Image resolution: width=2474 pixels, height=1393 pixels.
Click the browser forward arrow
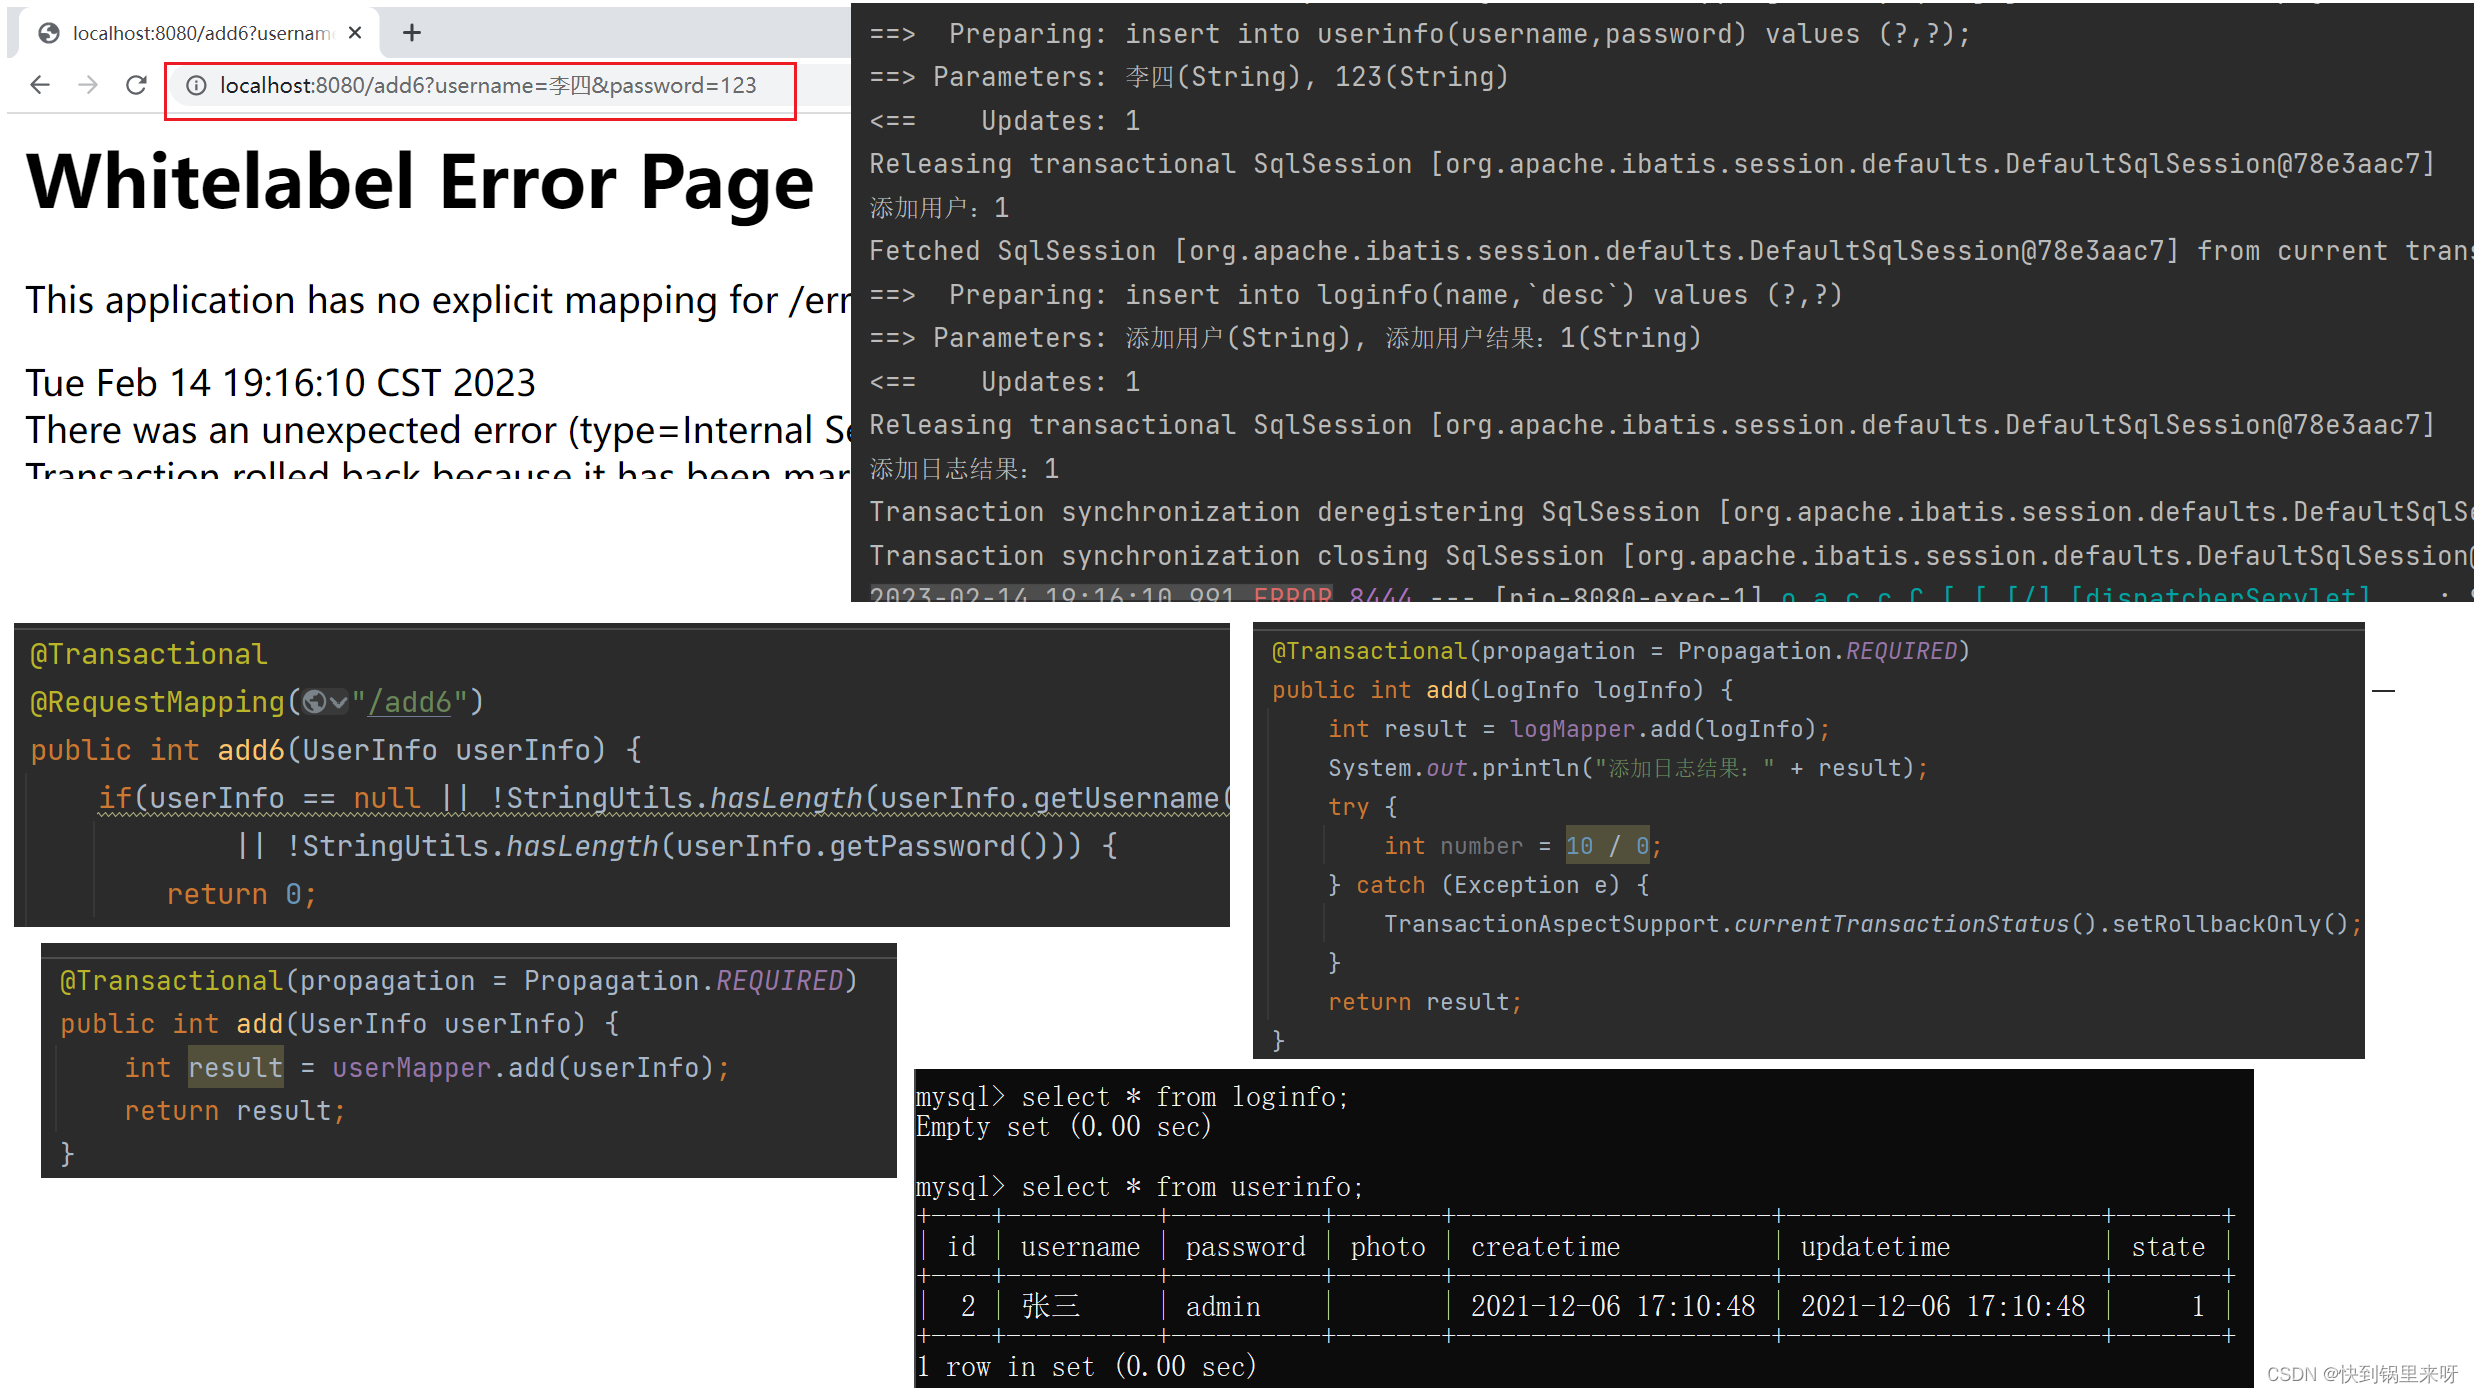(88, 85)
